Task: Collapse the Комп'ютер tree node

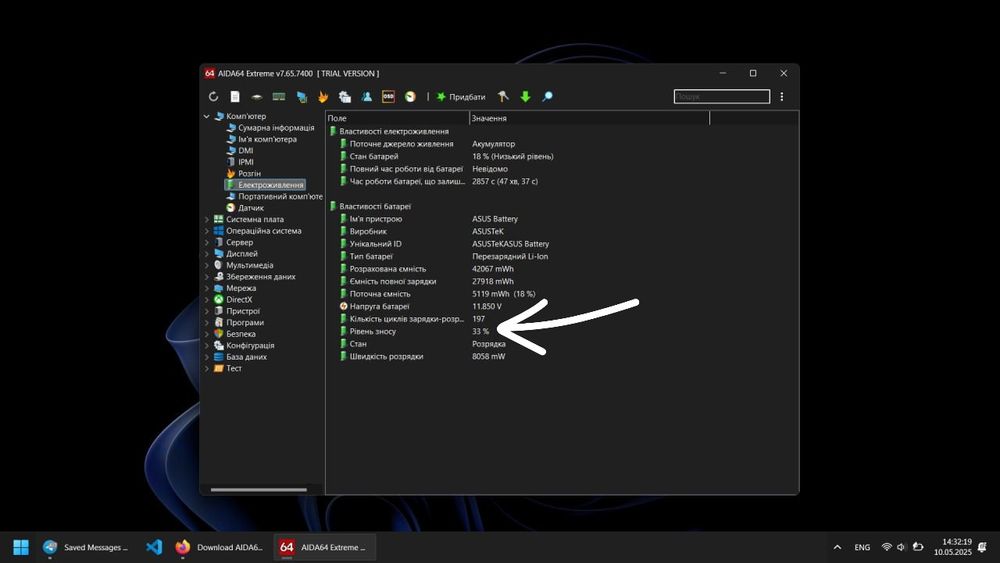Action: [x=207, y=116]
